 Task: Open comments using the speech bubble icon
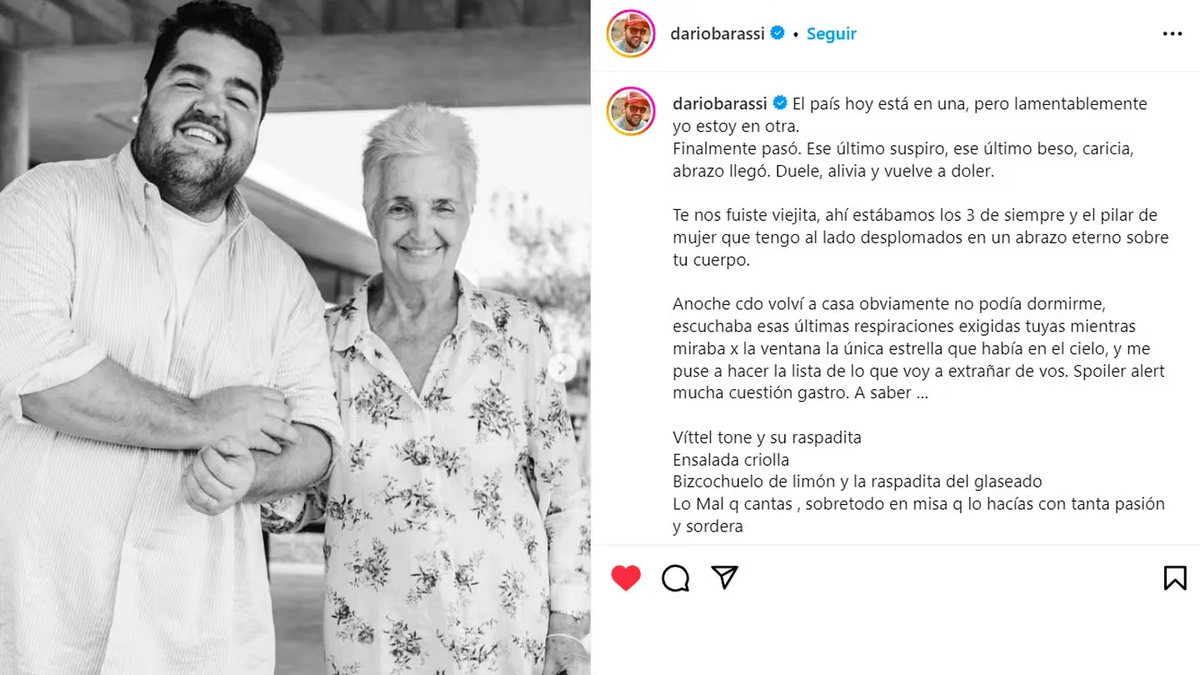[676, 578]
